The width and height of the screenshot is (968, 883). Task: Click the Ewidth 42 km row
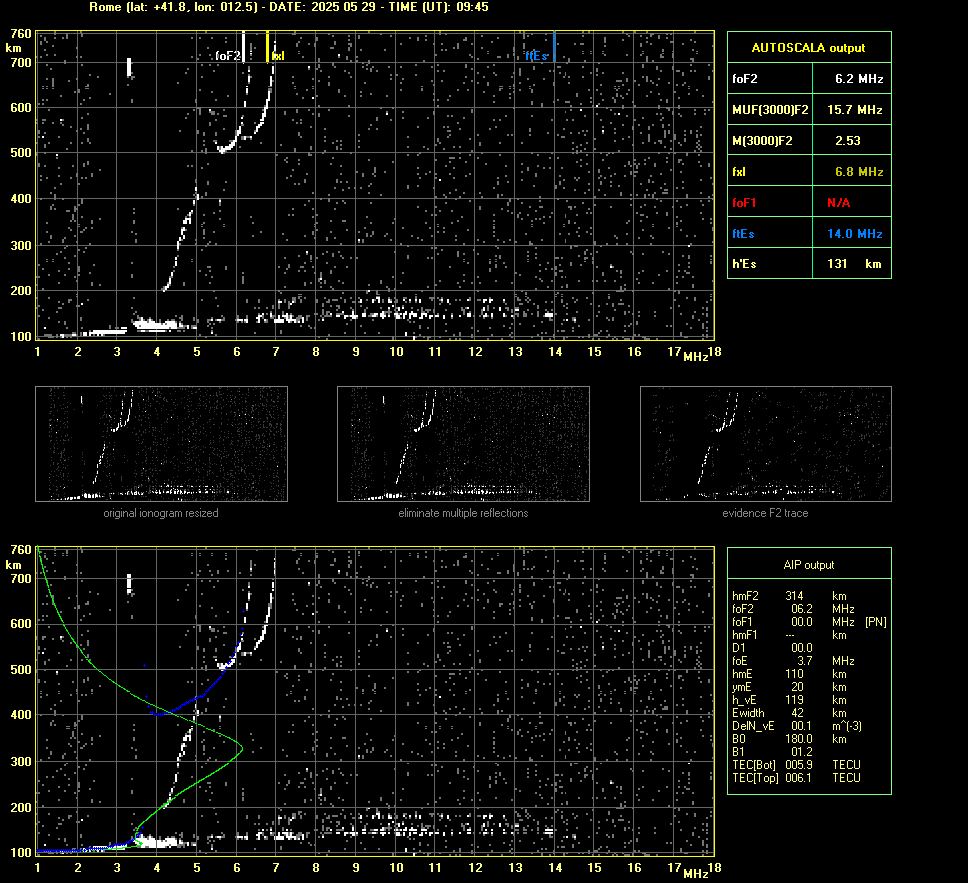coord(789,713)
